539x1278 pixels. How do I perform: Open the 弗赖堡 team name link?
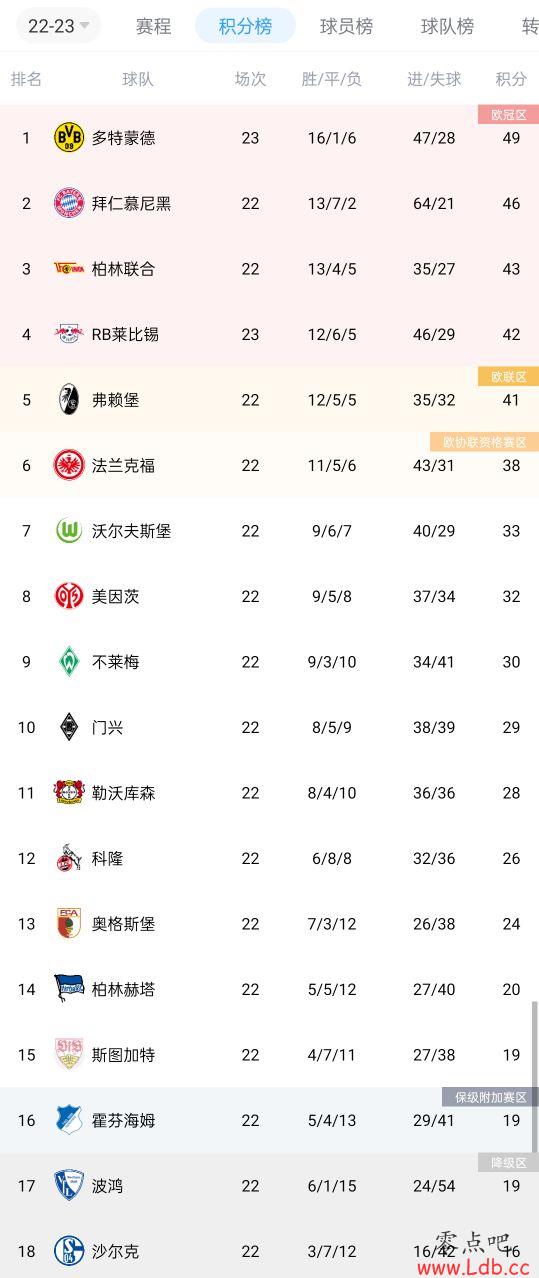pos(115,400)
